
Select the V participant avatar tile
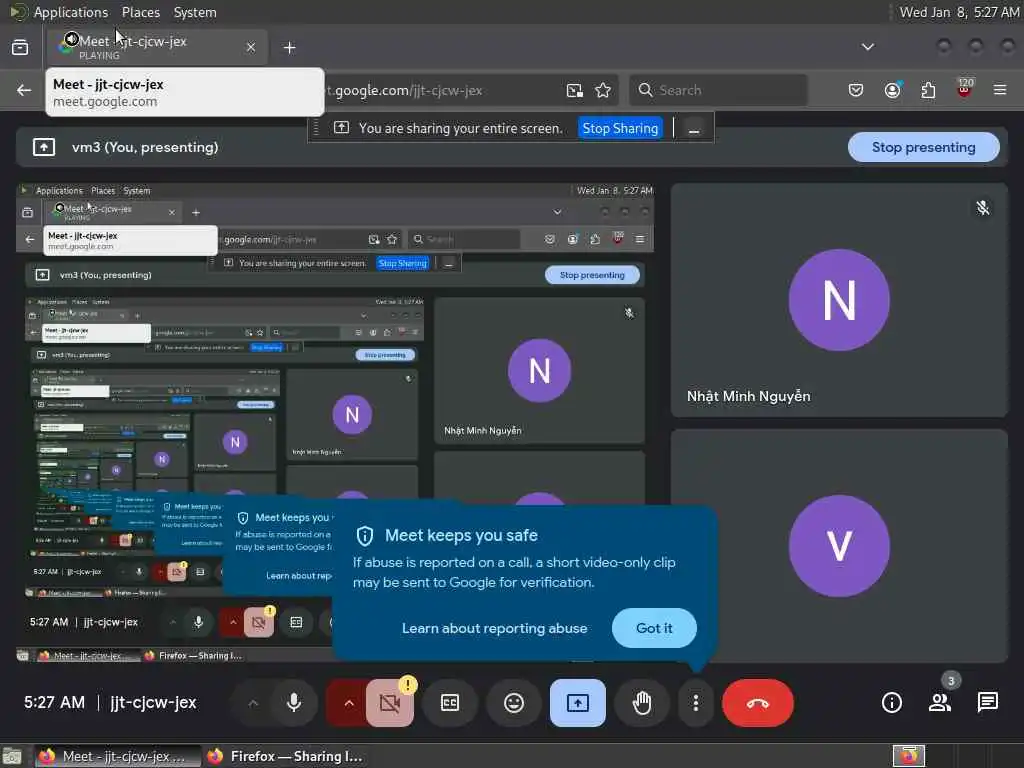[839, 546]
